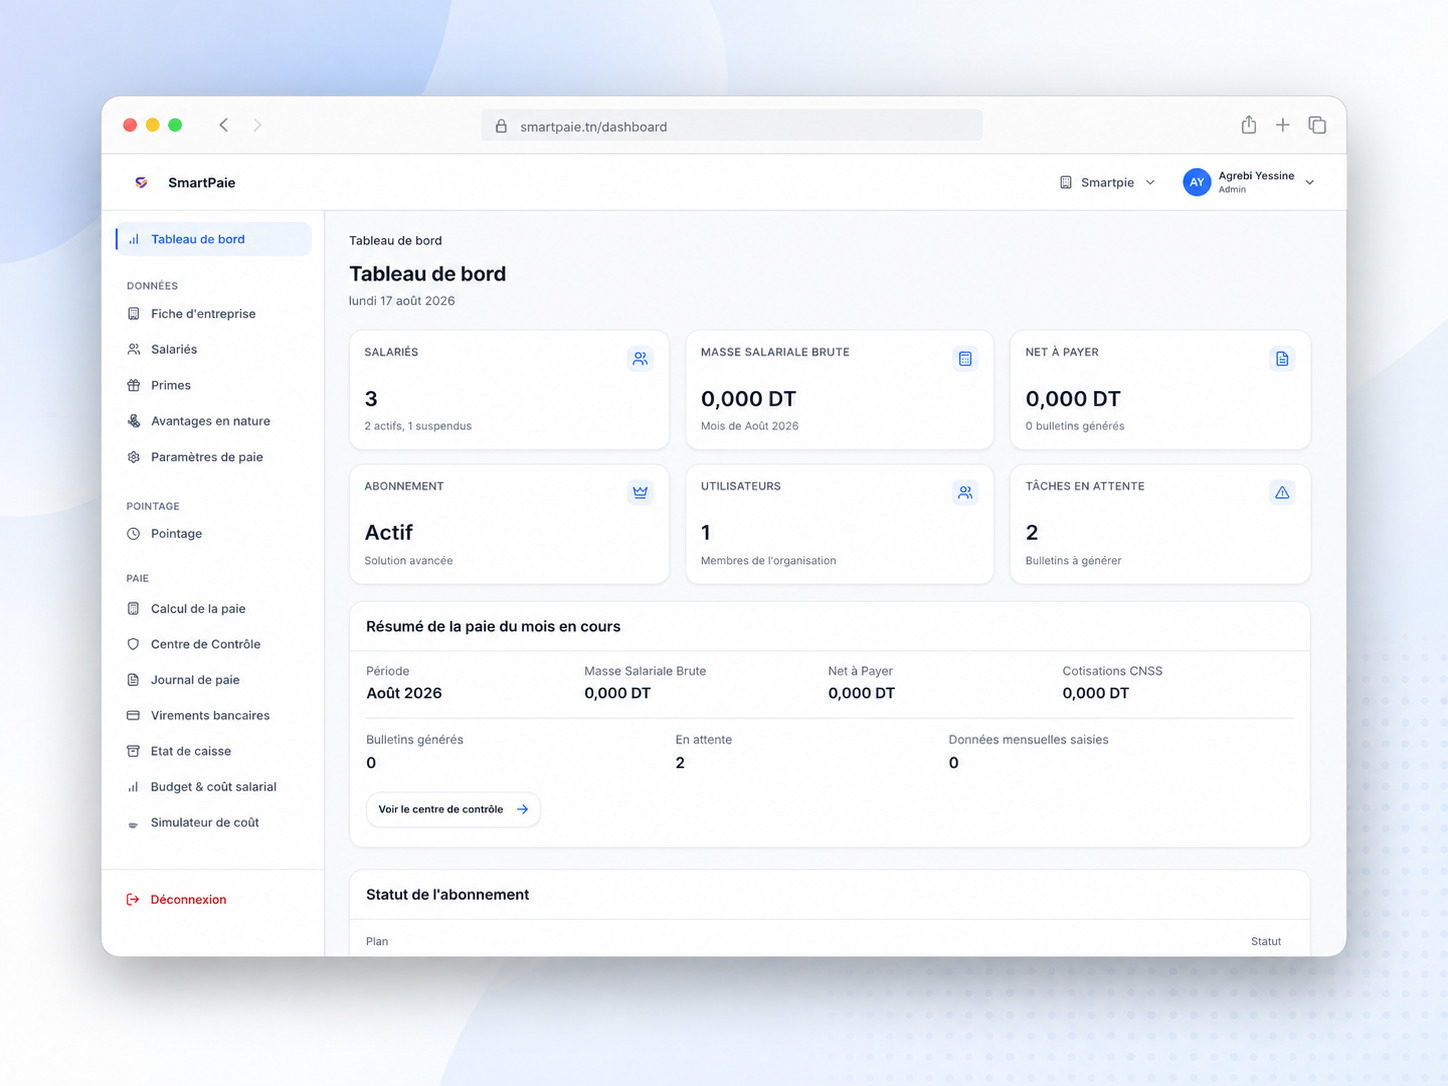Image resolution: width=1448 pixels, height=1086 pixels.
Task: Click the archive icon beside Etat de caisse
Action: [133, 751]
